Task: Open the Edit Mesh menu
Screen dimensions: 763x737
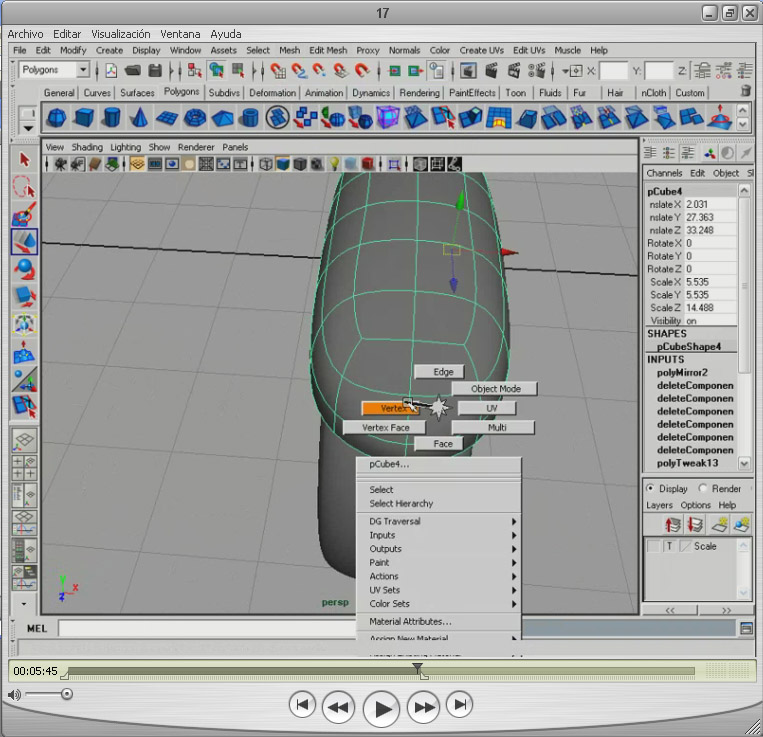Action: tap(327, 50)
